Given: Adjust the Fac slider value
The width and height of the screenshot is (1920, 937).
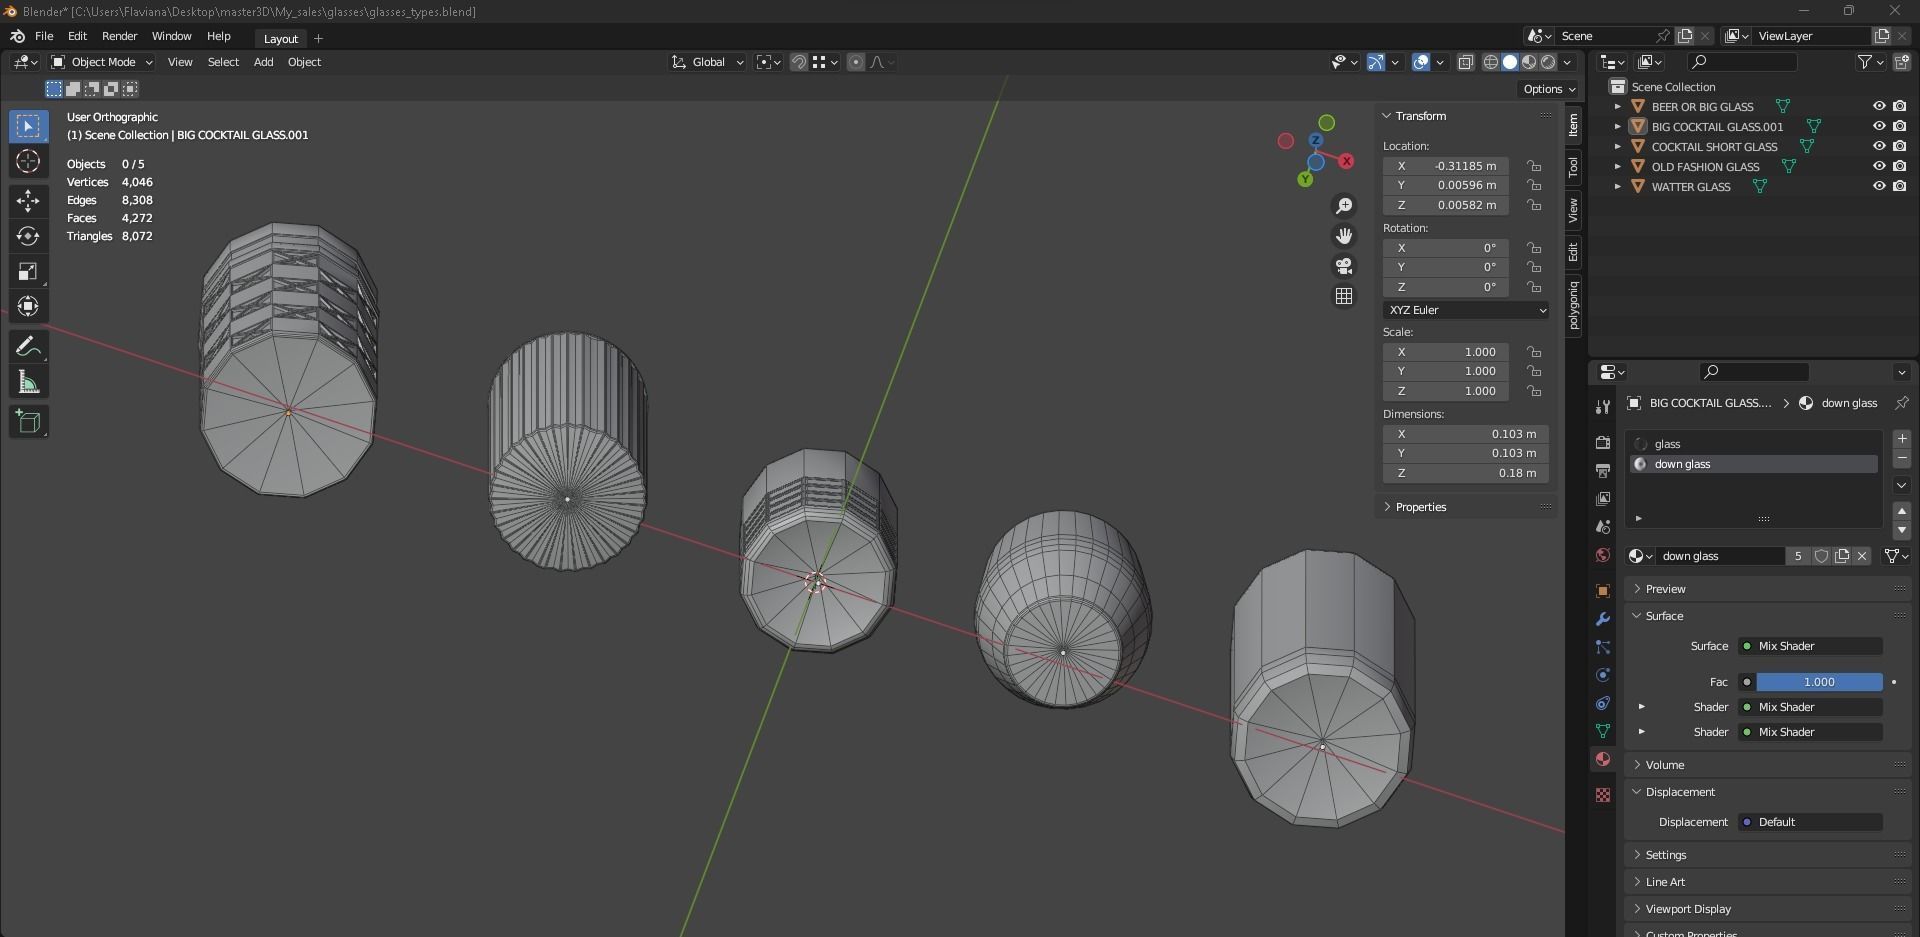Looking at the screenshot, I should [1819, 682].
